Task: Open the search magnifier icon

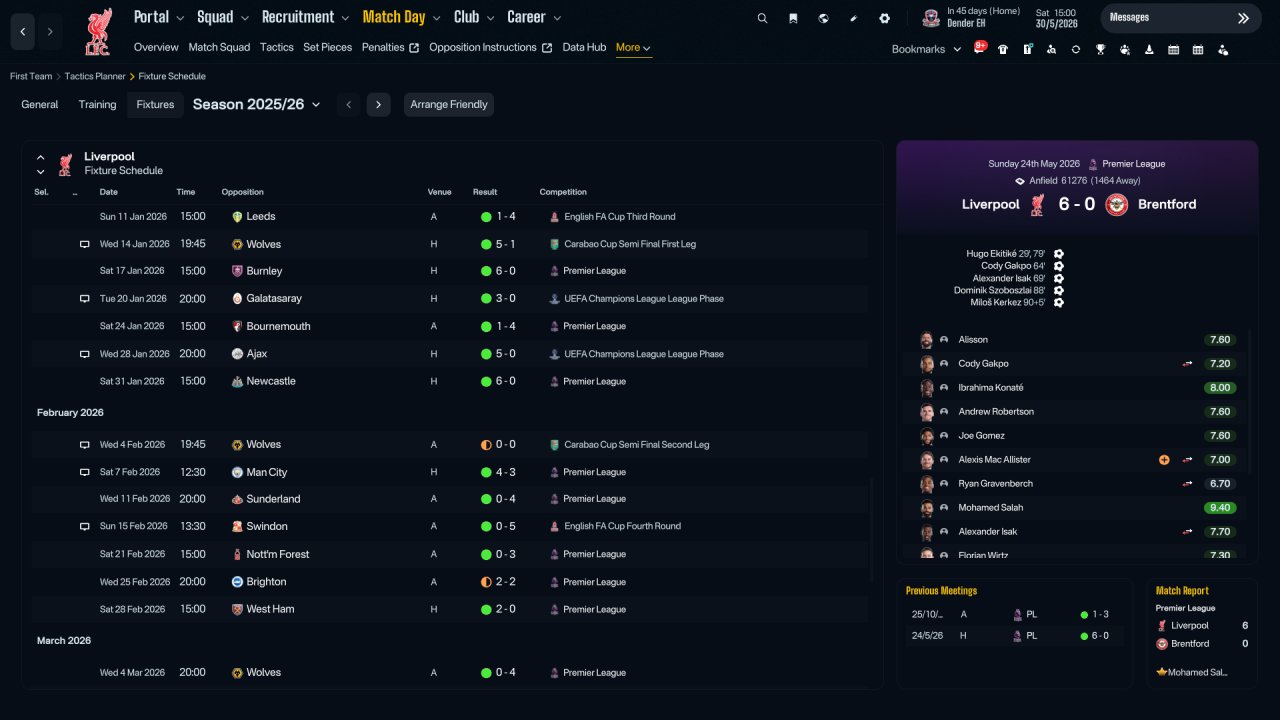Action: tap(762, 18)
